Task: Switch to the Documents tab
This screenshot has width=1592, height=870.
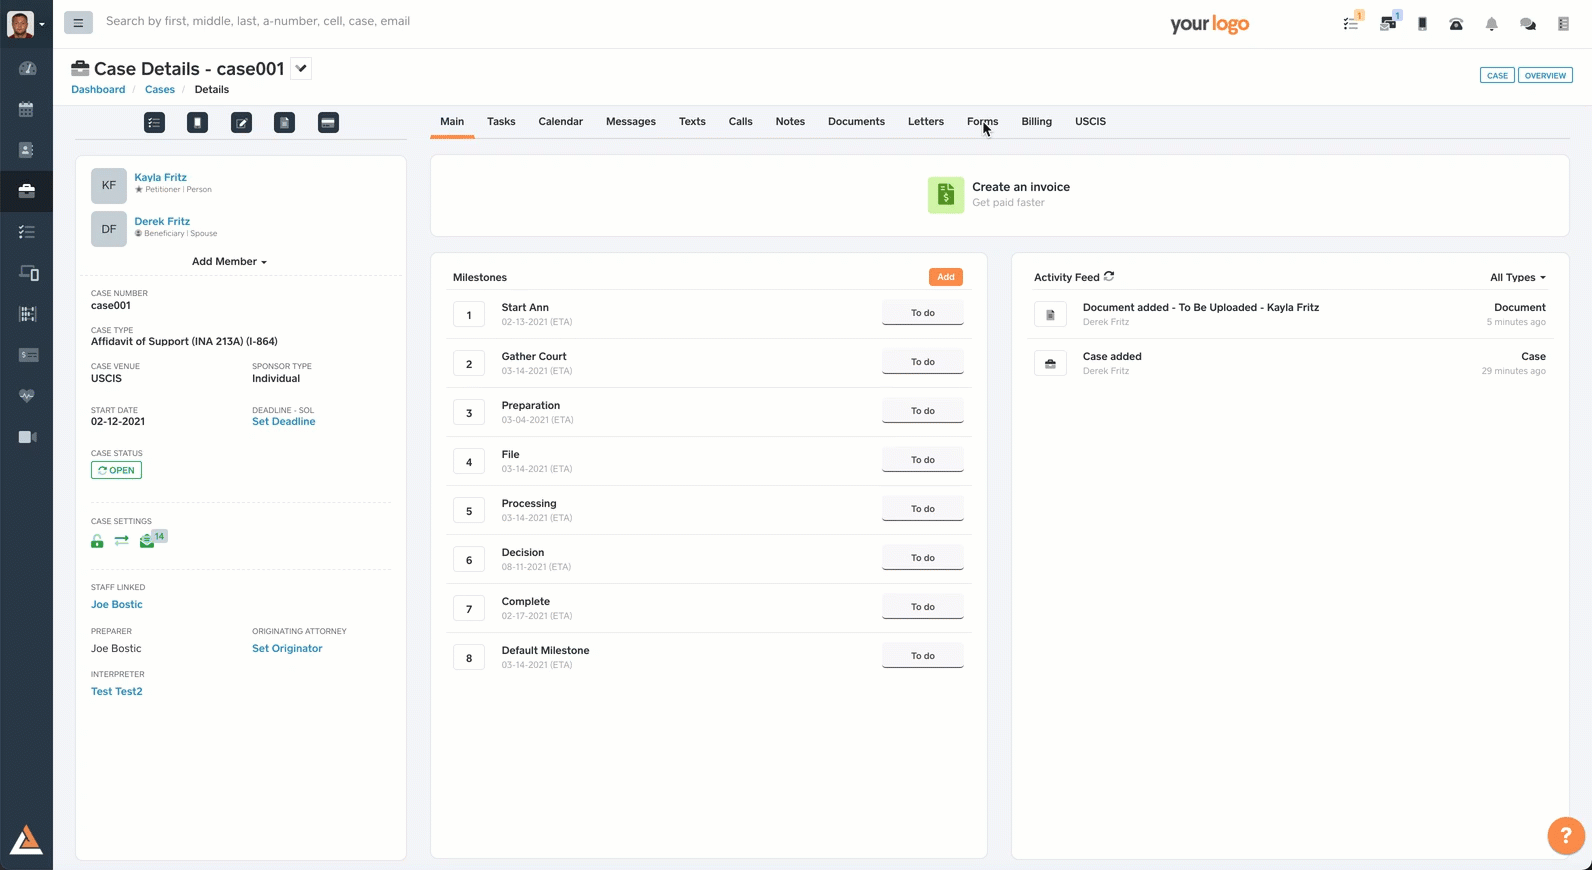Action: [x=856, y=122]
